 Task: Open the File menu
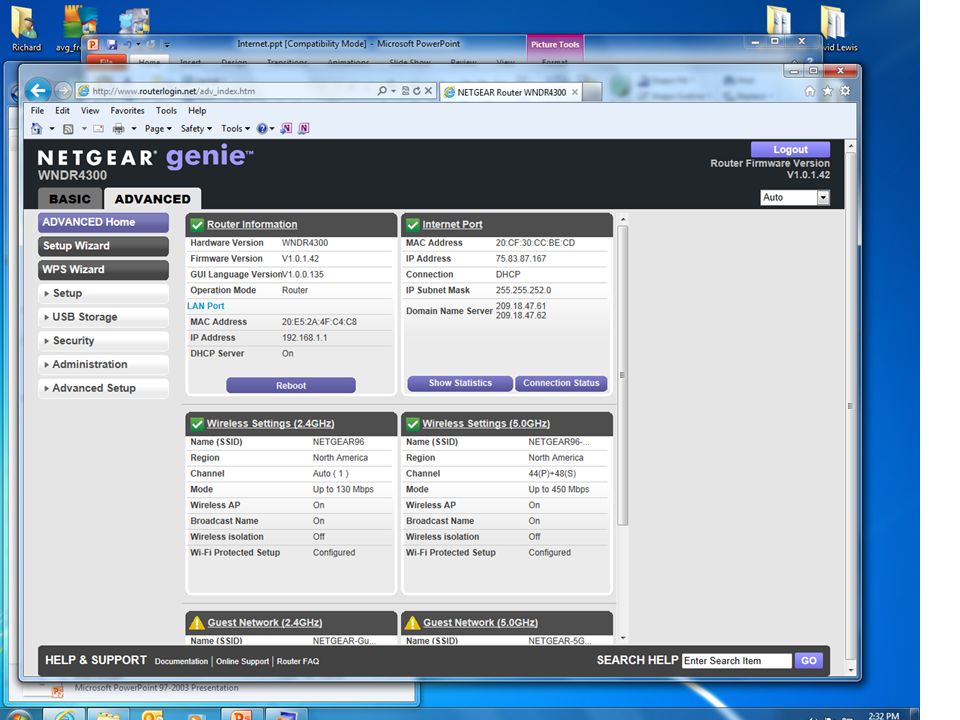[x=37, y=111]
